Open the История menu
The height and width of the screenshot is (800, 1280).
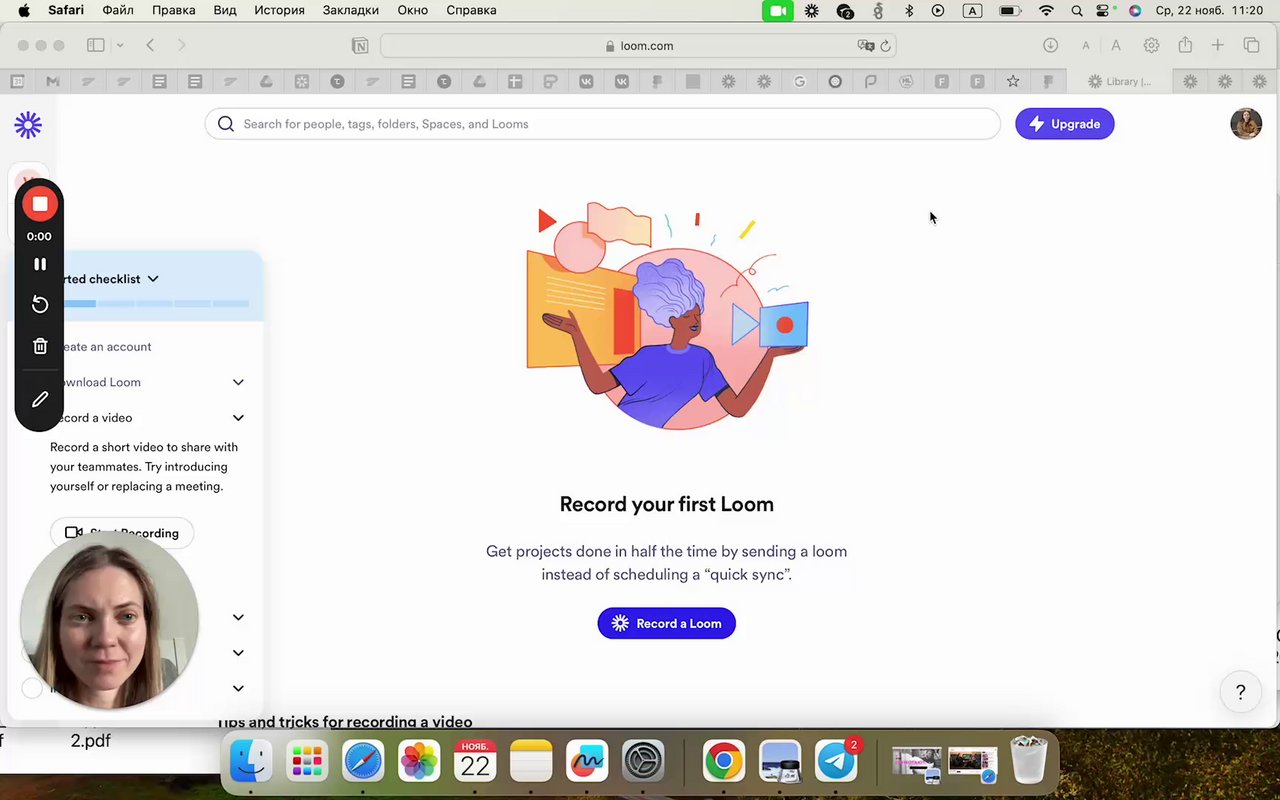pyautogui.click(x=279, y=10)
